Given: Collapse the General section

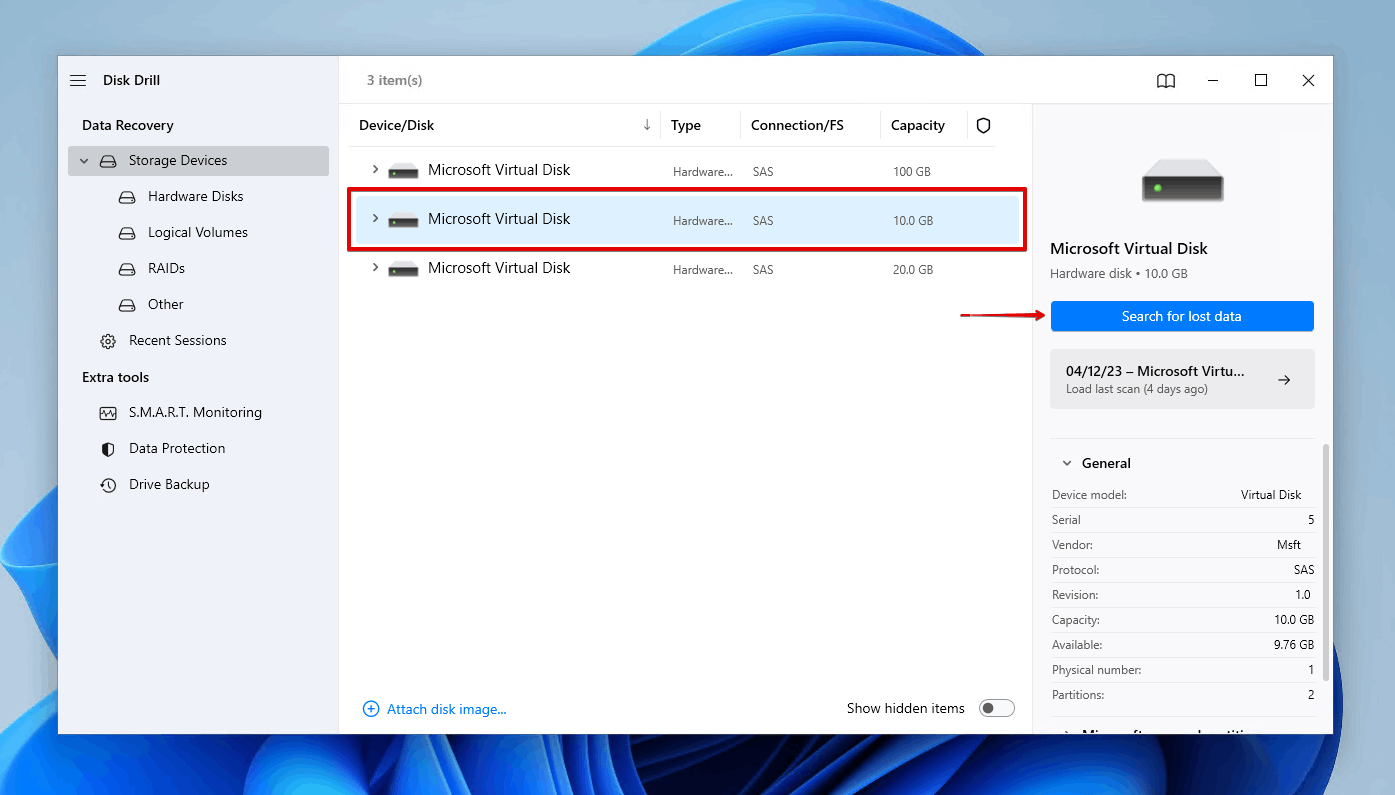Looking at the screenshot, I should pyautogui.click(x=1067, y=464).
